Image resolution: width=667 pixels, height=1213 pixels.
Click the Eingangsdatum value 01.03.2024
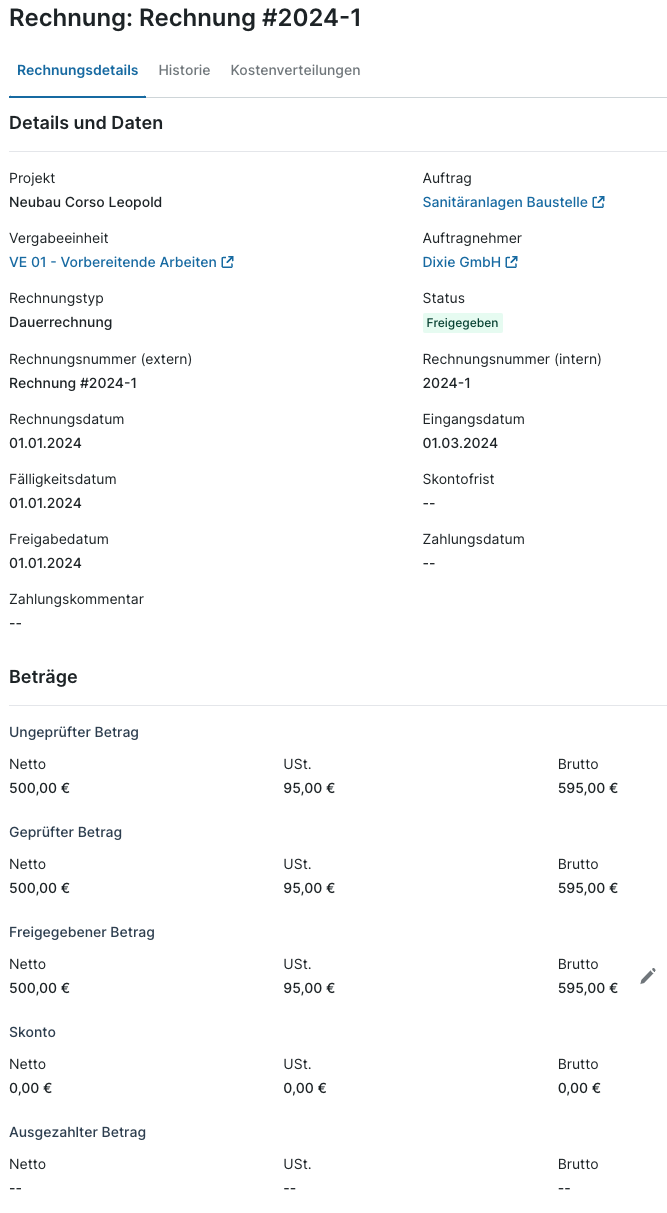click(460, 443)
